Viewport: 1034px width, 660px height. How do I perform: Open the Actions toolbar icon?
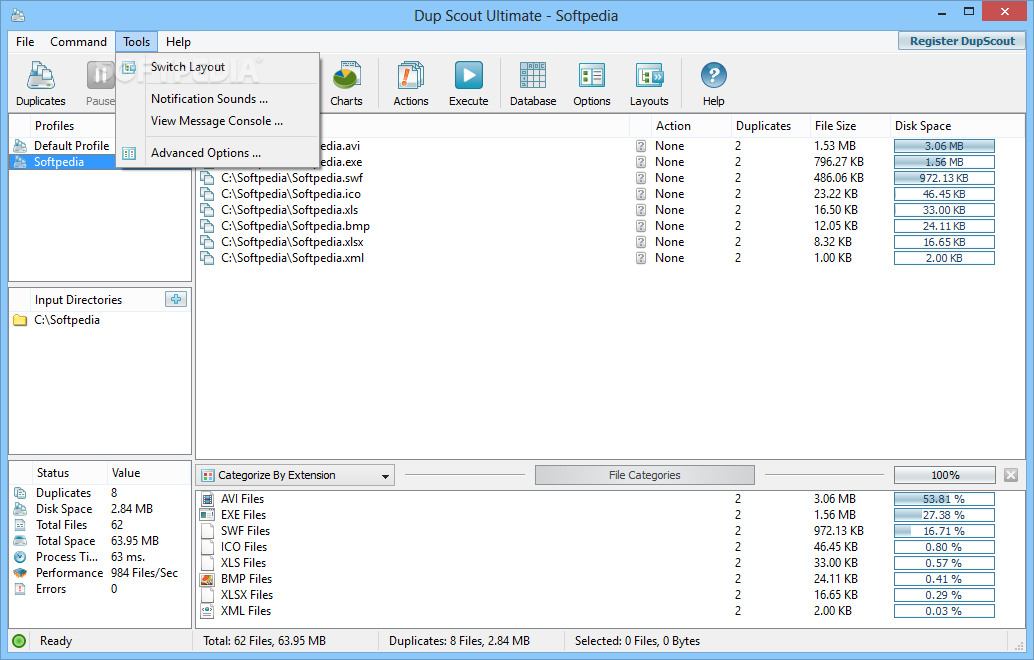(411, 76)
